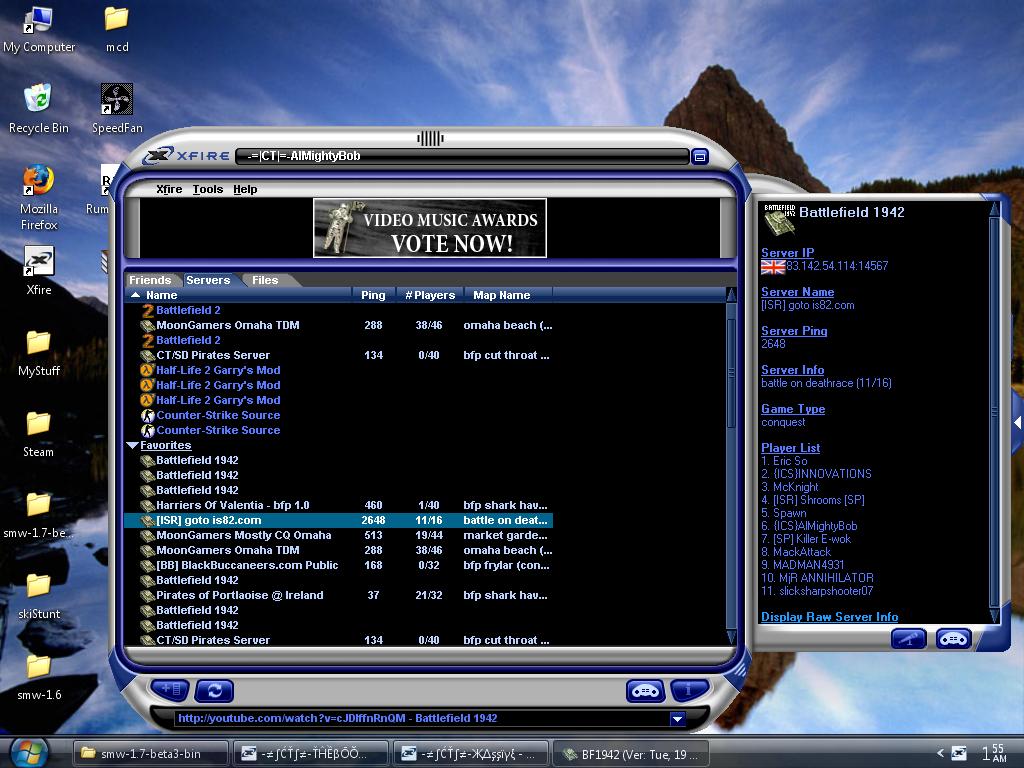
Task: Switch to the Friends tab
Action: [150, 280]
